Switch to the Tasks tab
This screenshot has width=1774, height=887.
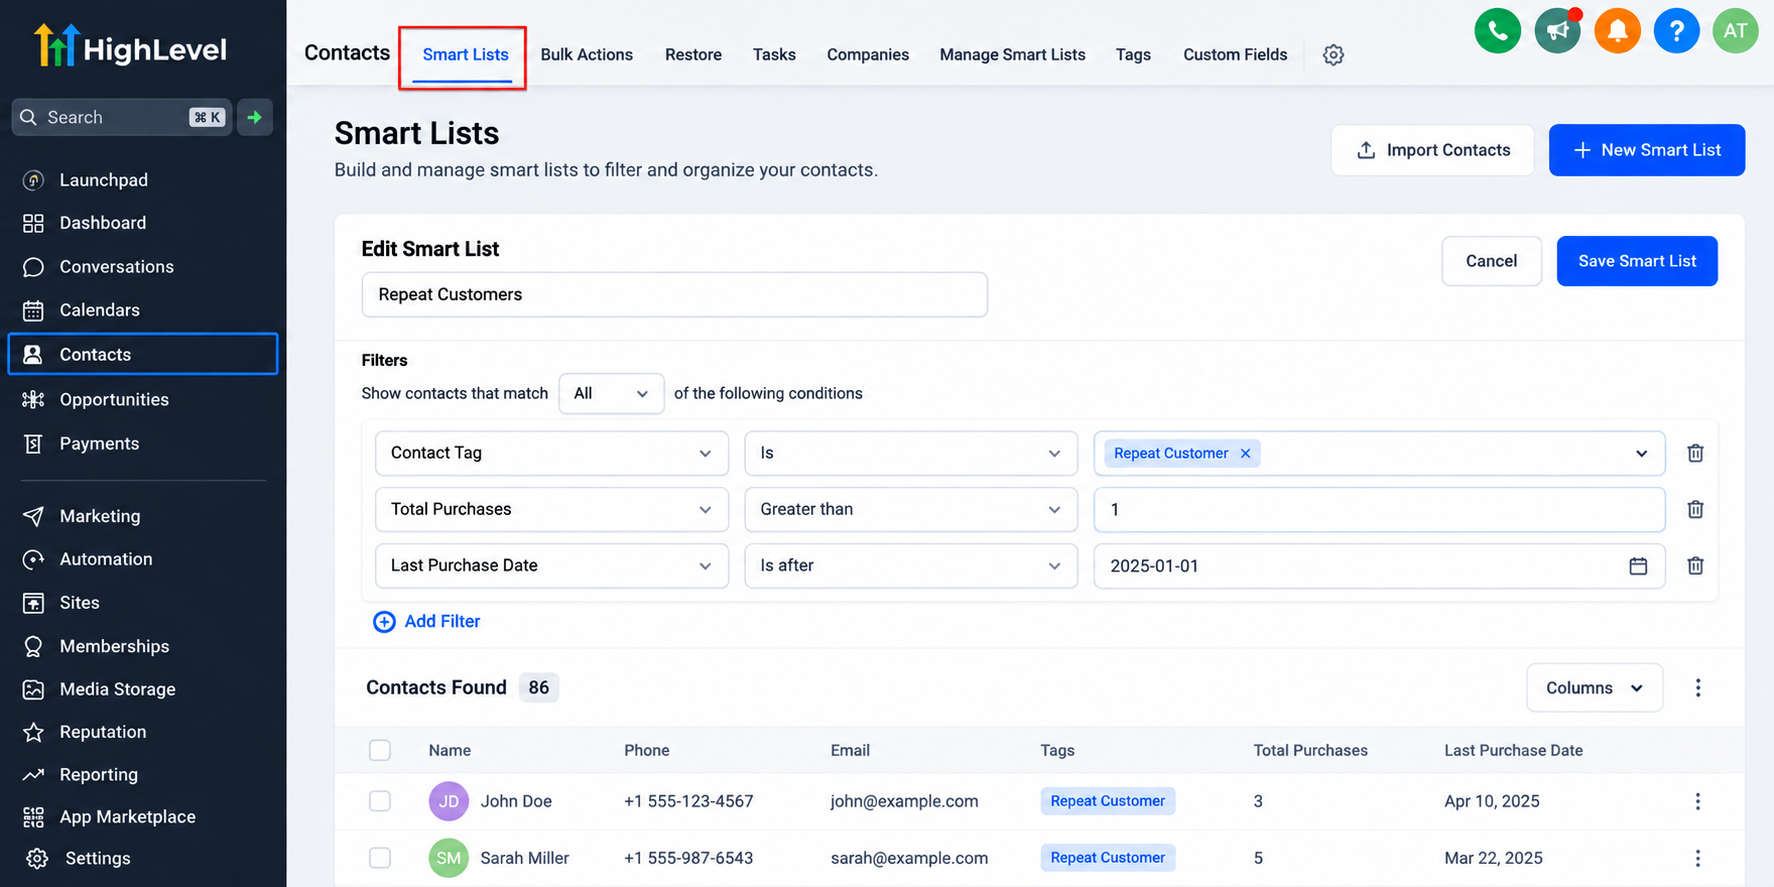774,55
